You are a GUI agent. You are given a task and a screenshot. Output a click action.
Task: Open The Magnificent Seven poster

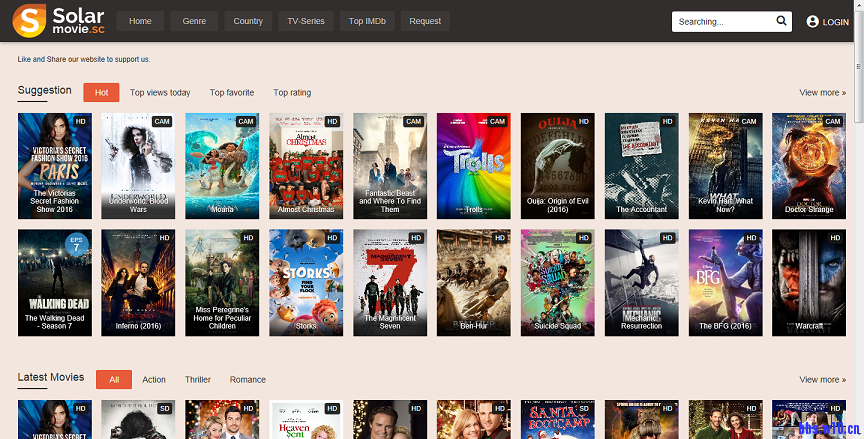[390, 283]
